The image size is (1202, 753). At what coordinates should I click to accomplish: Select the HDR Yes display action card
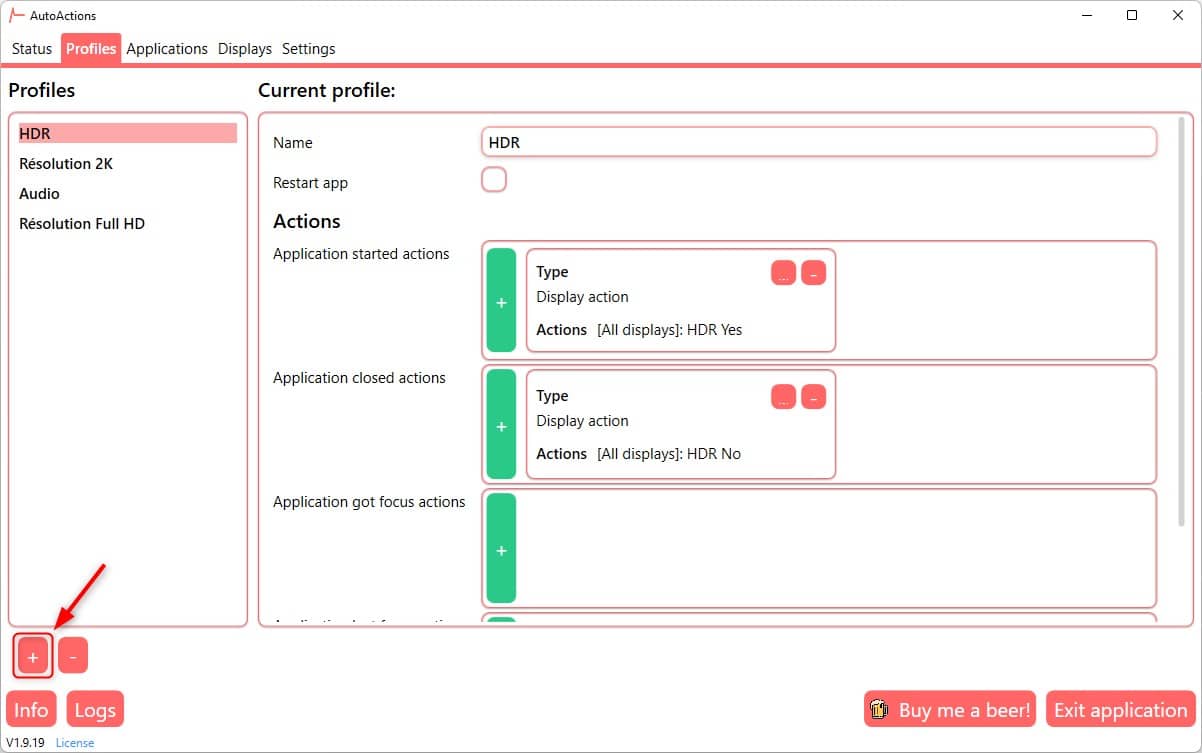(681, 300)
